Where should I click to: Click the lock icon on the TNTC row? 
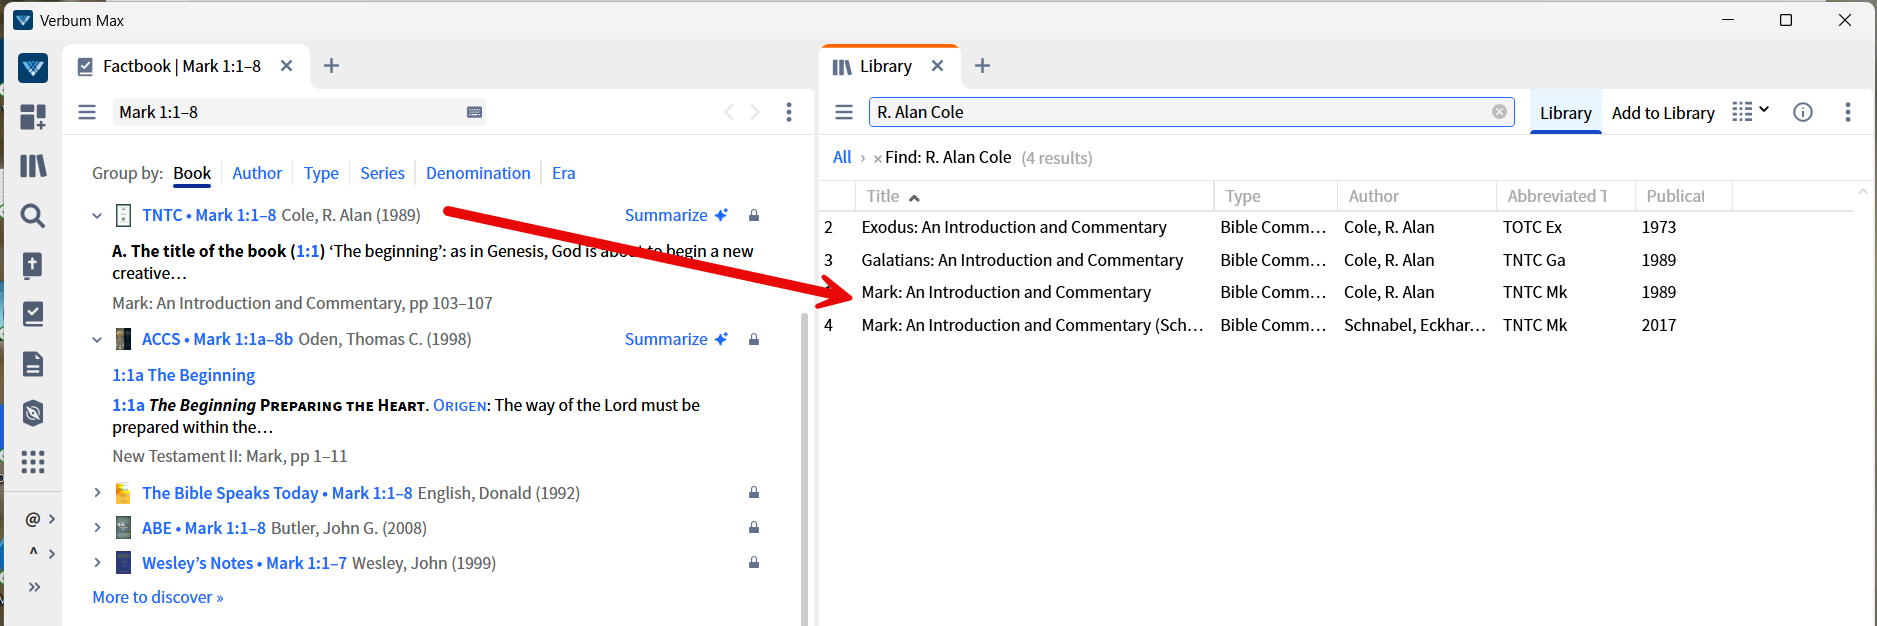(x=754, y=215)
